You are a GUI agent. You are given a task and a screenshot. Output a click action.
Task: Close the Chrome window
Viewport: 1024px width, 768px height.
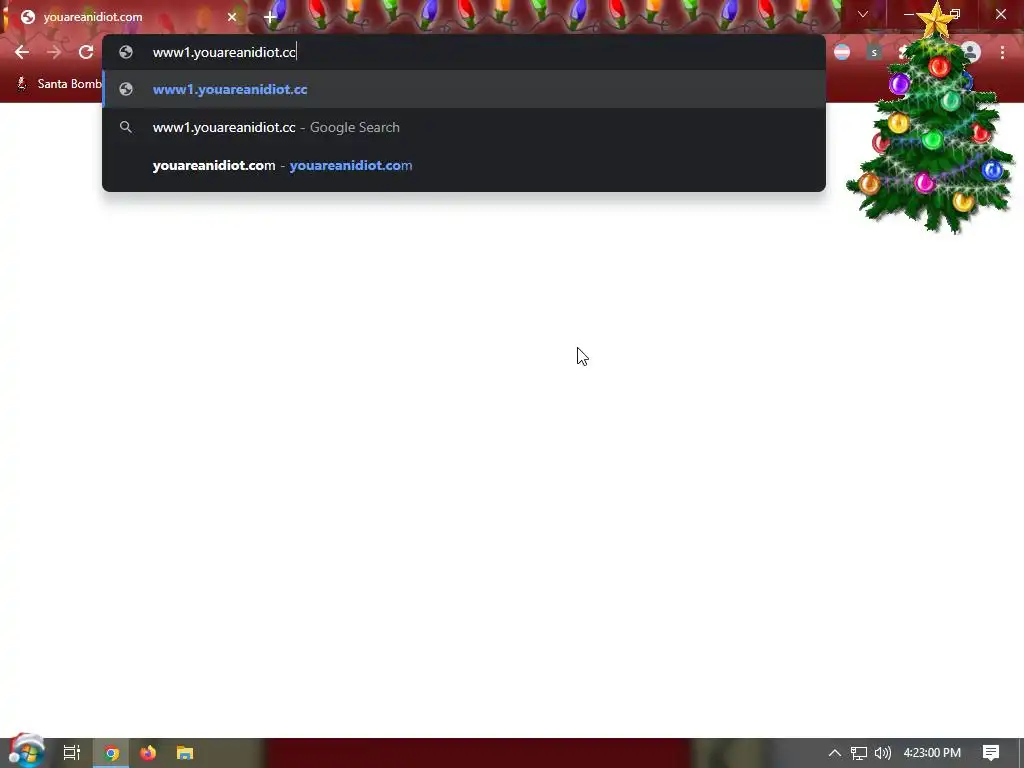(1001, 14)
